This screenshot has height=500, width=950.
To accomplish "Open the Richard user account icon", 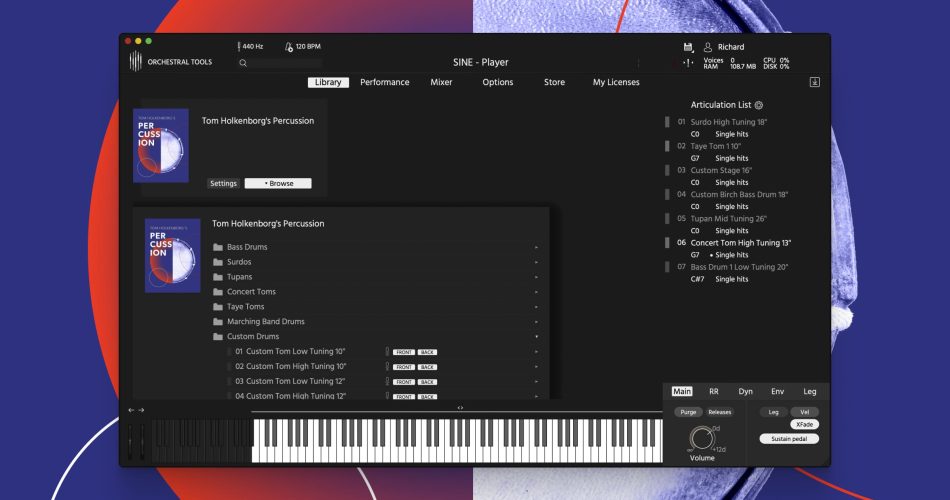I will [x=707, y=47].
